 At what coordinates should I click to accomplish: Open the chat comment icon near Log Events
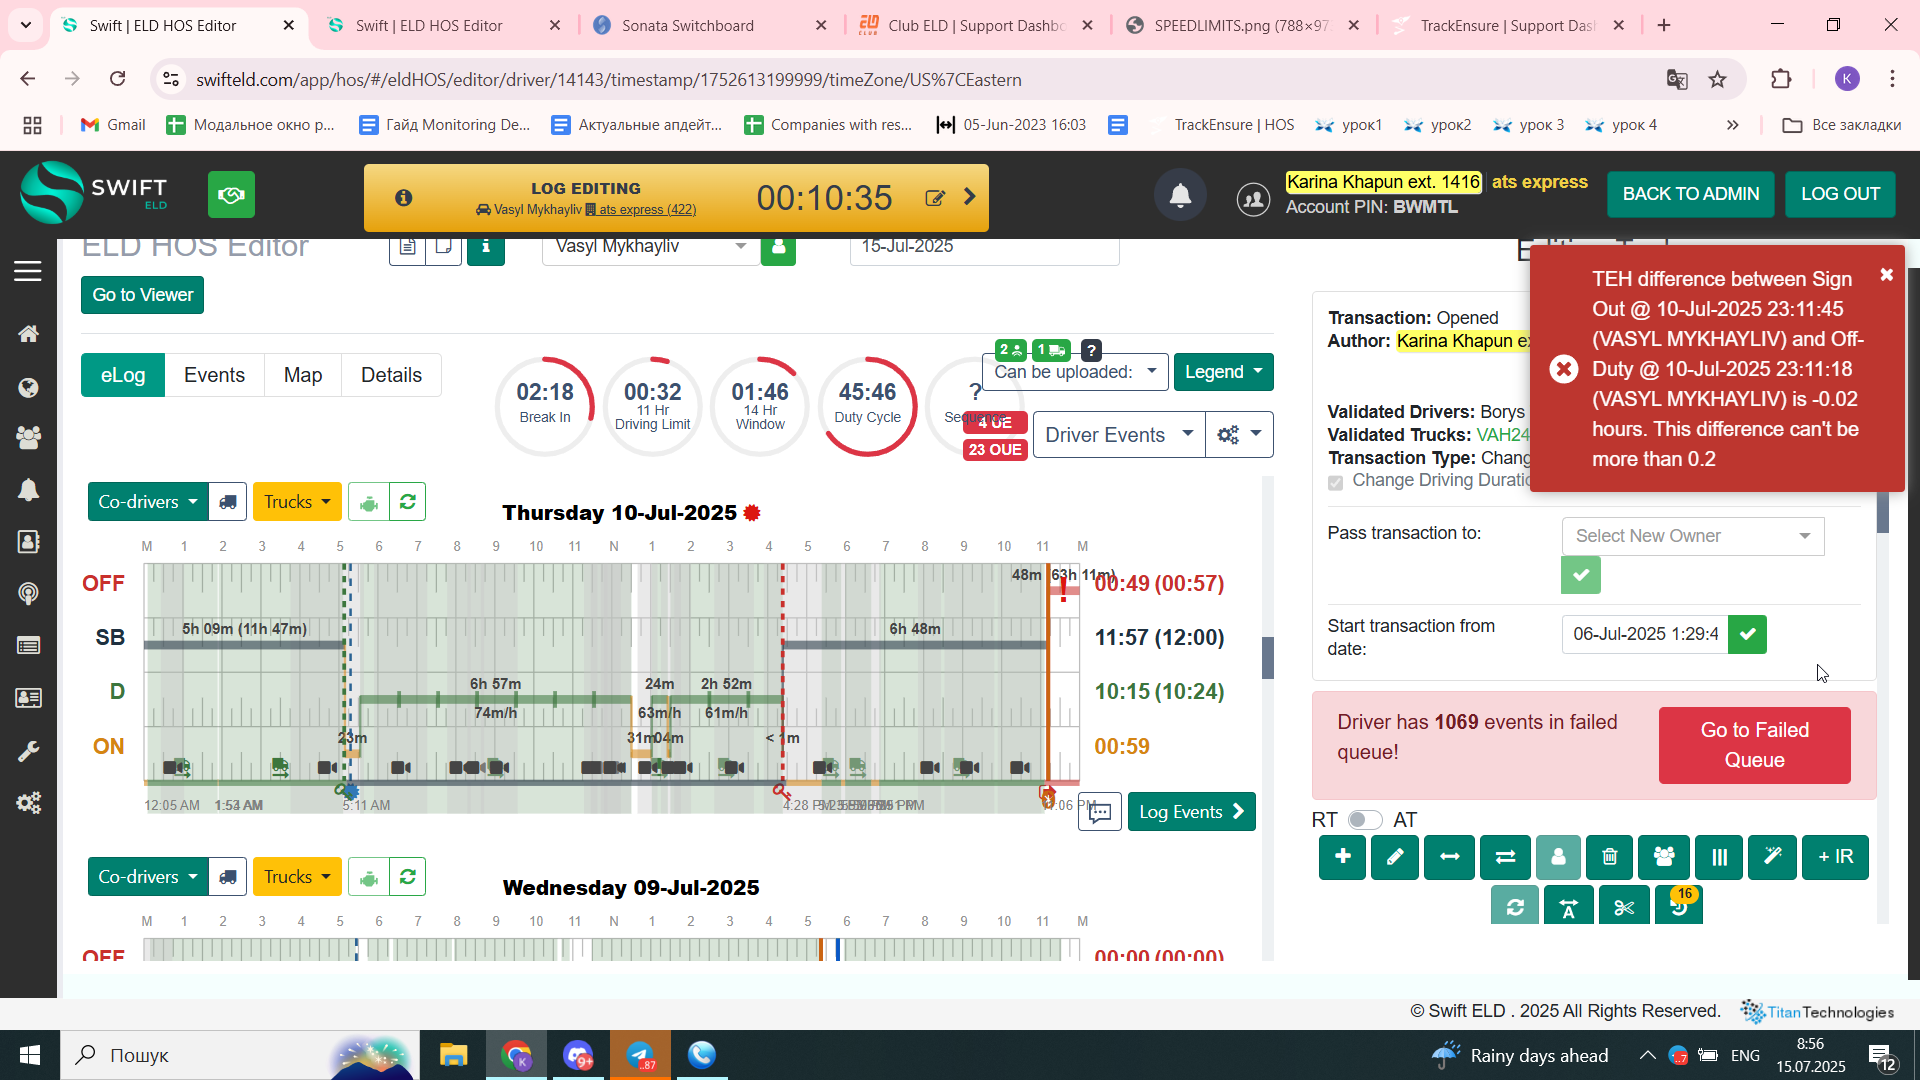click(1099, 812)
